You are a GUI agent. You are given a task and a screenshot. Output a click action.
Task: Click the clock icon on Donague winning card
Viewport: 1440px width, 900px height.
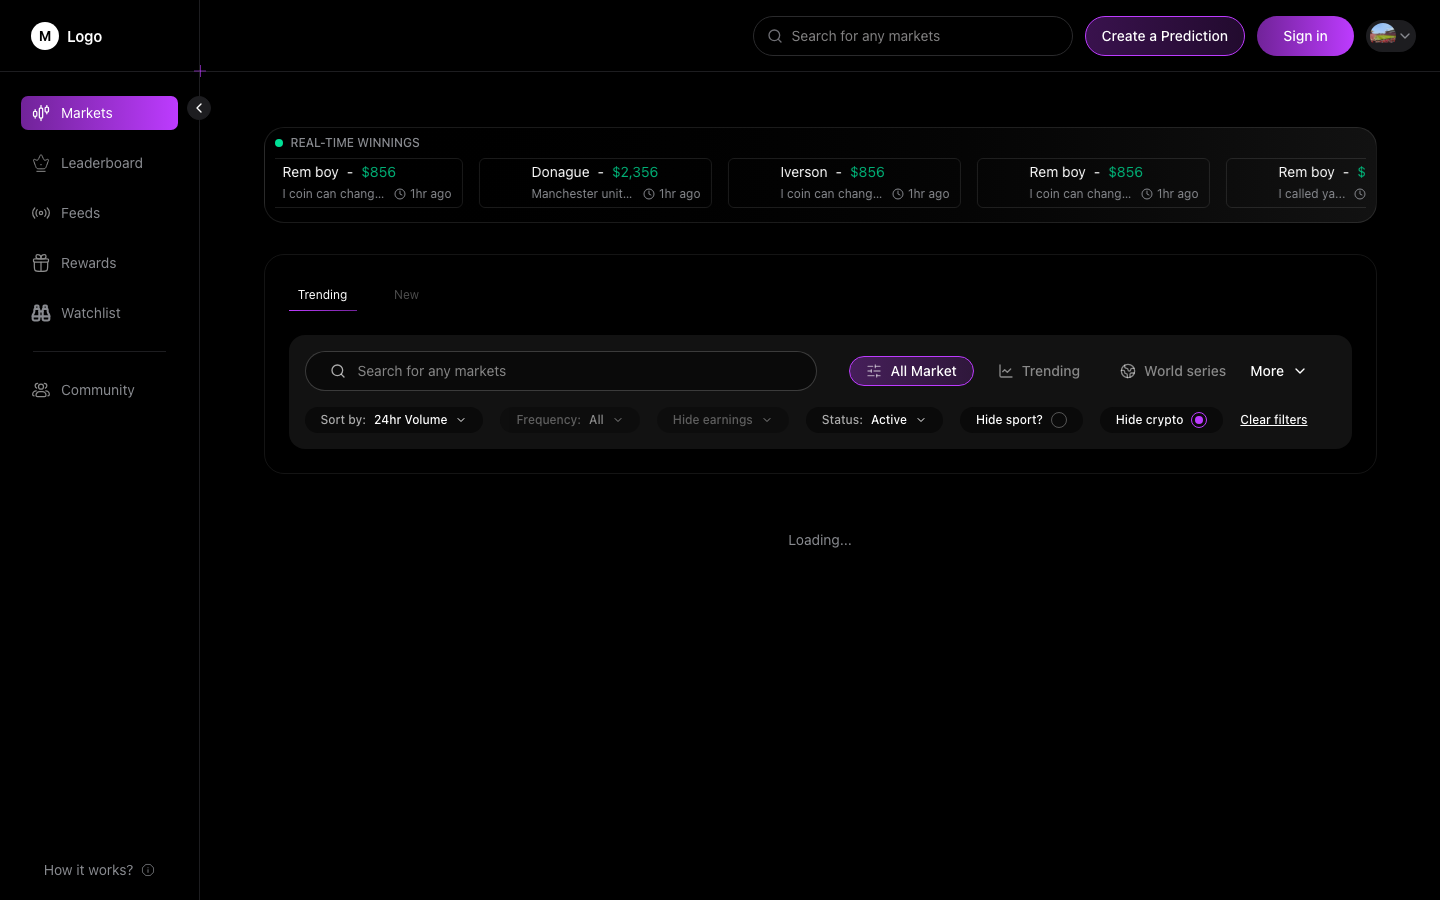(649, 194)
